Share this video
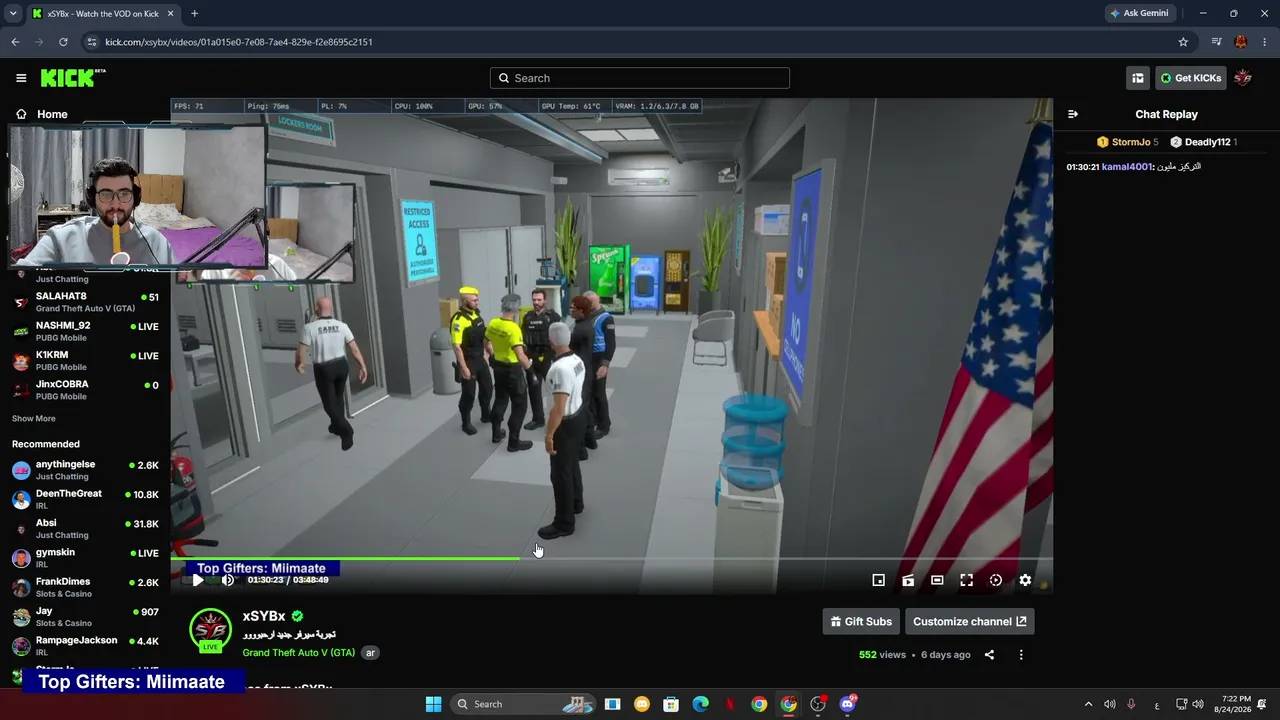The height and width of the screenshot is (720, 1280). (x=989, y=655)
